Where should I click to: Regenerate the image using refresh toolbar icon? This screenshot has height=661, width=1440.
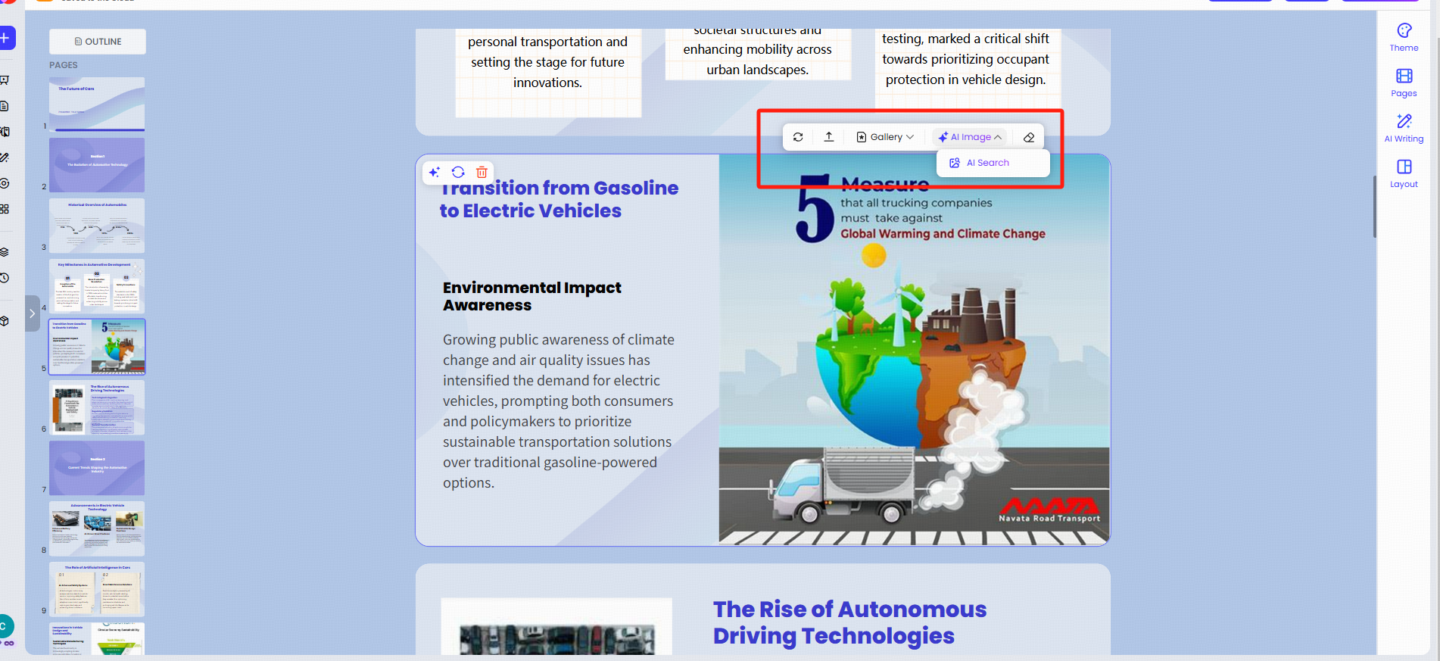798,137
